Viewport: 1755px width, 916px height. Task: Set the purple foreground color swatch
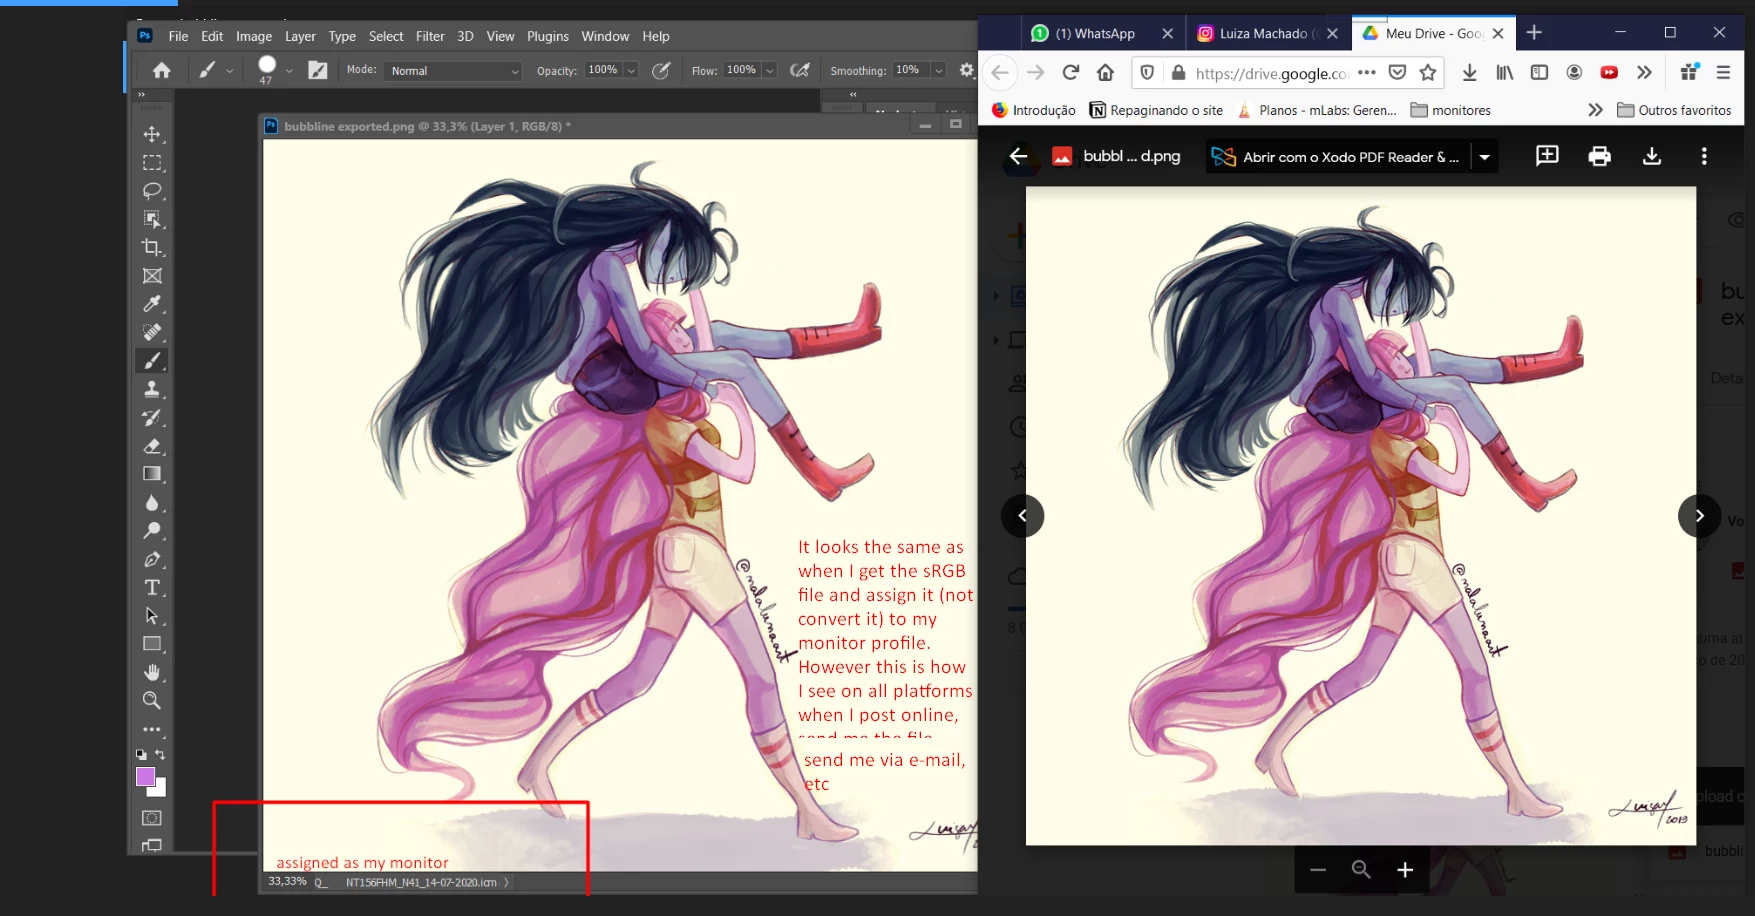pos(145,777)
